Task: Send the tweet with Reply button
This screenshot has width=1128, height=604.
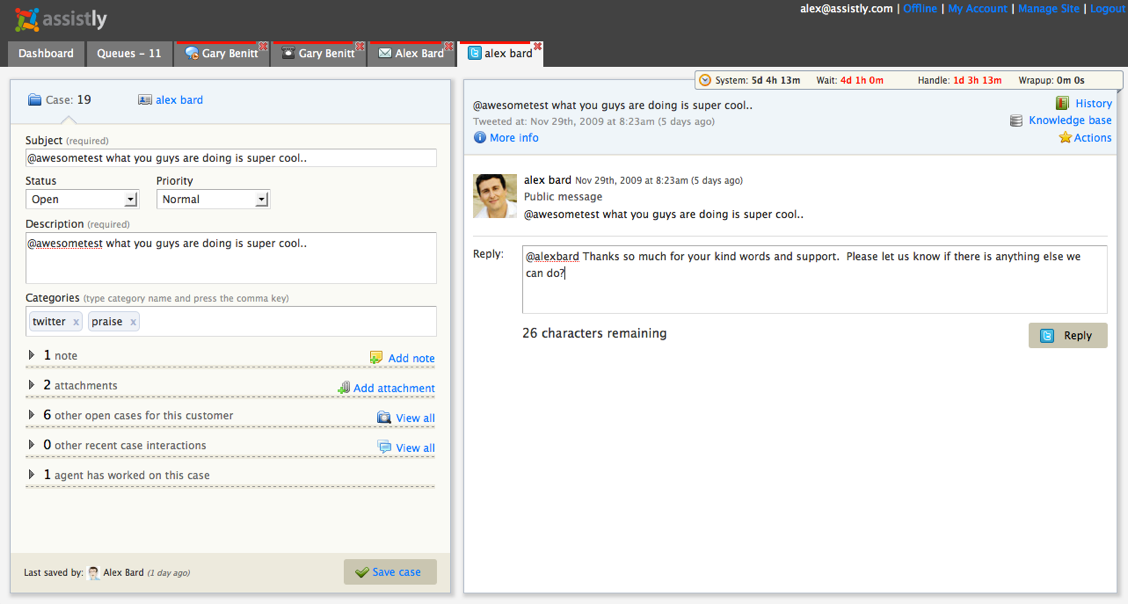Action: (1067, 336)
